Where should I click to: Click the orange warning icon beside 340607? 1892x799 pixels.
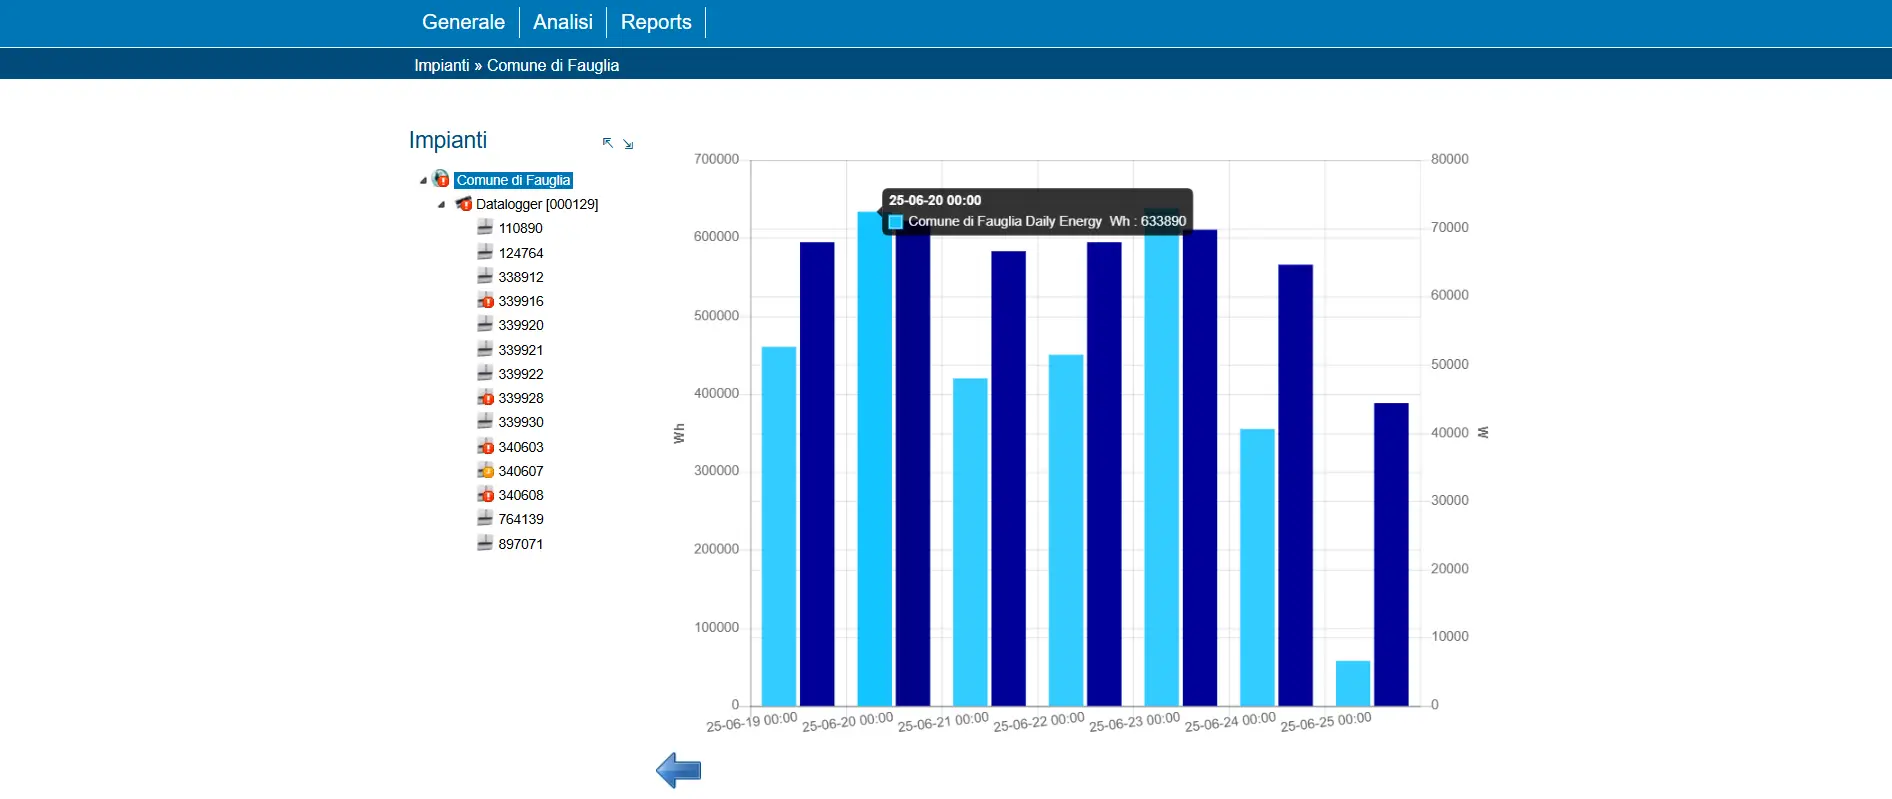coord(486,471)
